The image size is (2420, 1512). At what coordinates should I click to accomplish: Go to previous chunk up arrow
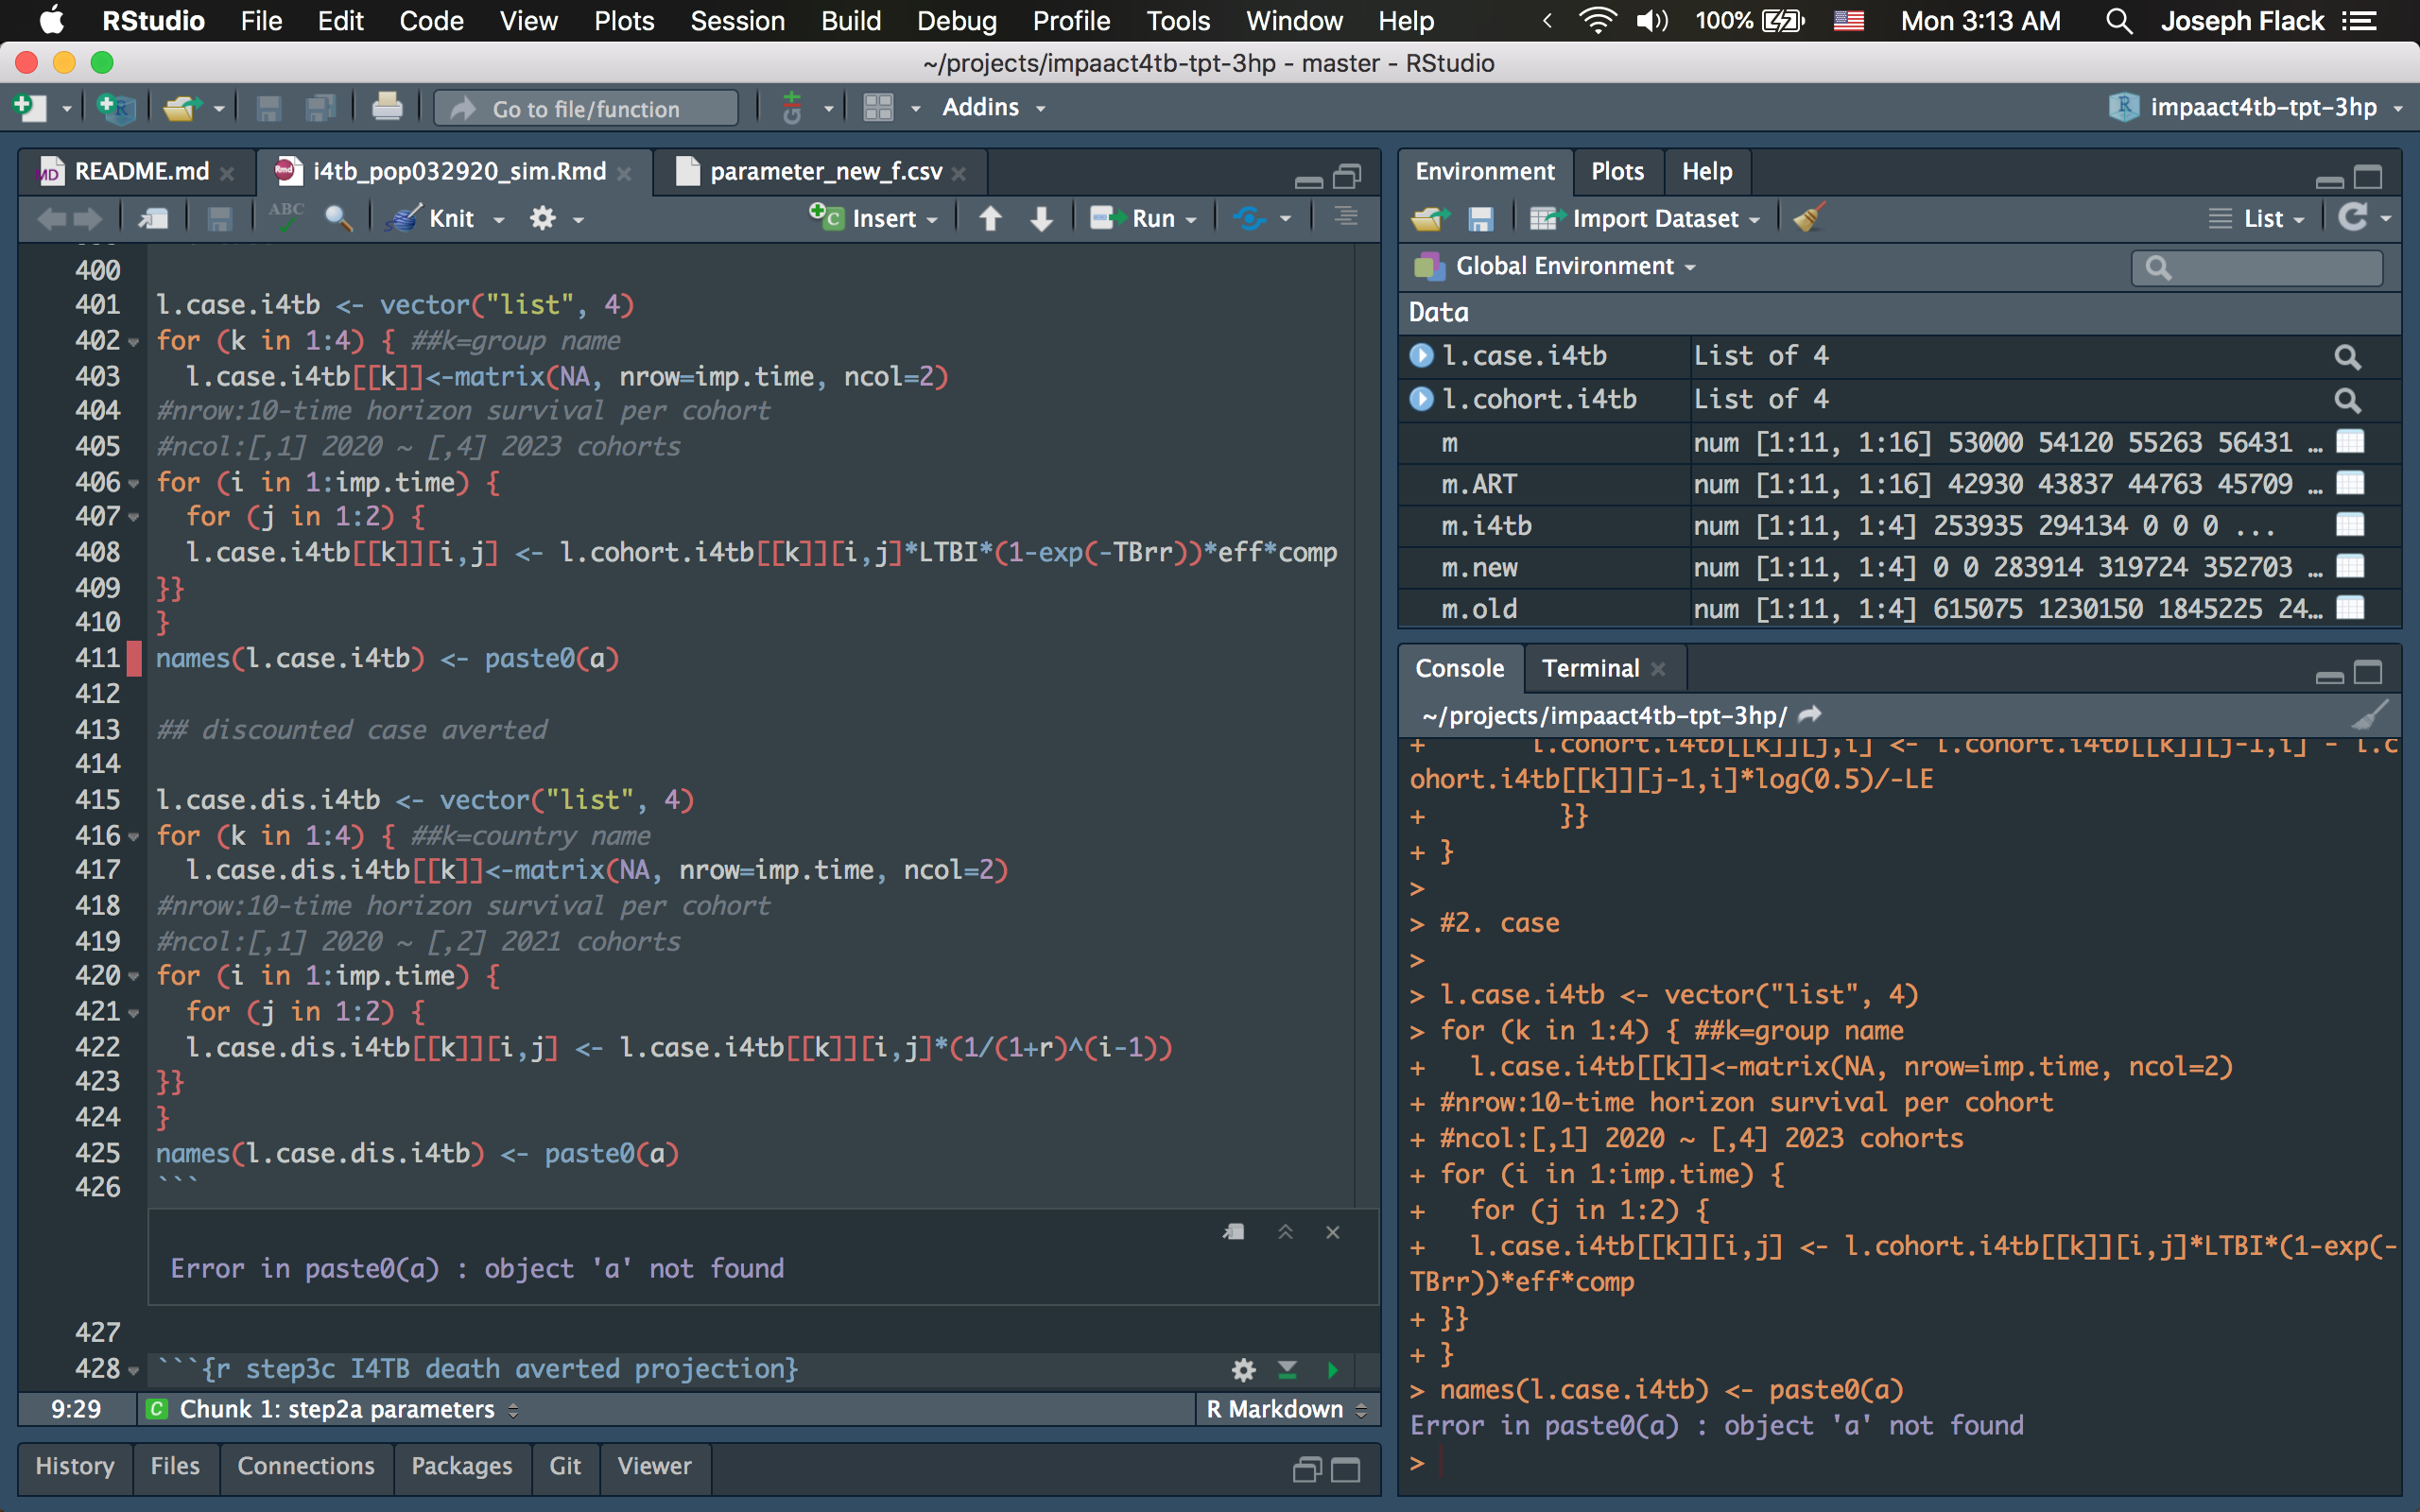pos(990,218)
